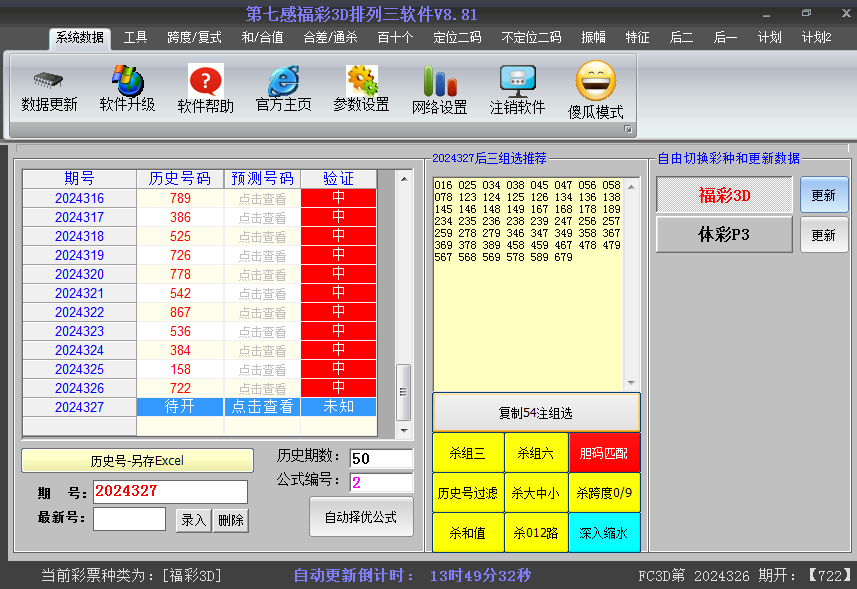Click 点击查看 in row 2024327
Image resolution: width=857 pixels, height=589 pixels.
coord(262,407)
